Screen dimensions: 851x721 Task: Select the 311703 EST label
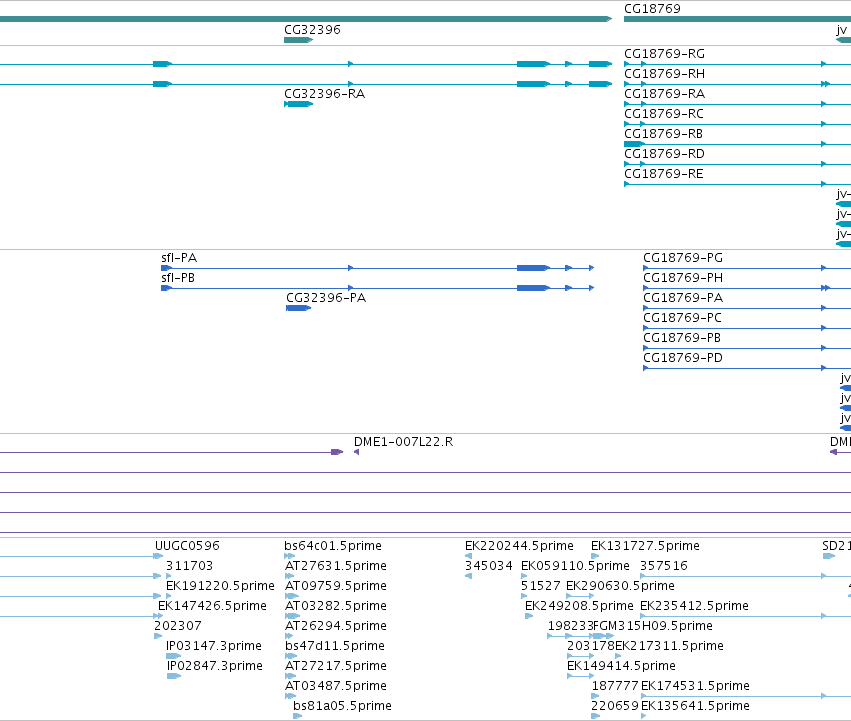[189, 566]
